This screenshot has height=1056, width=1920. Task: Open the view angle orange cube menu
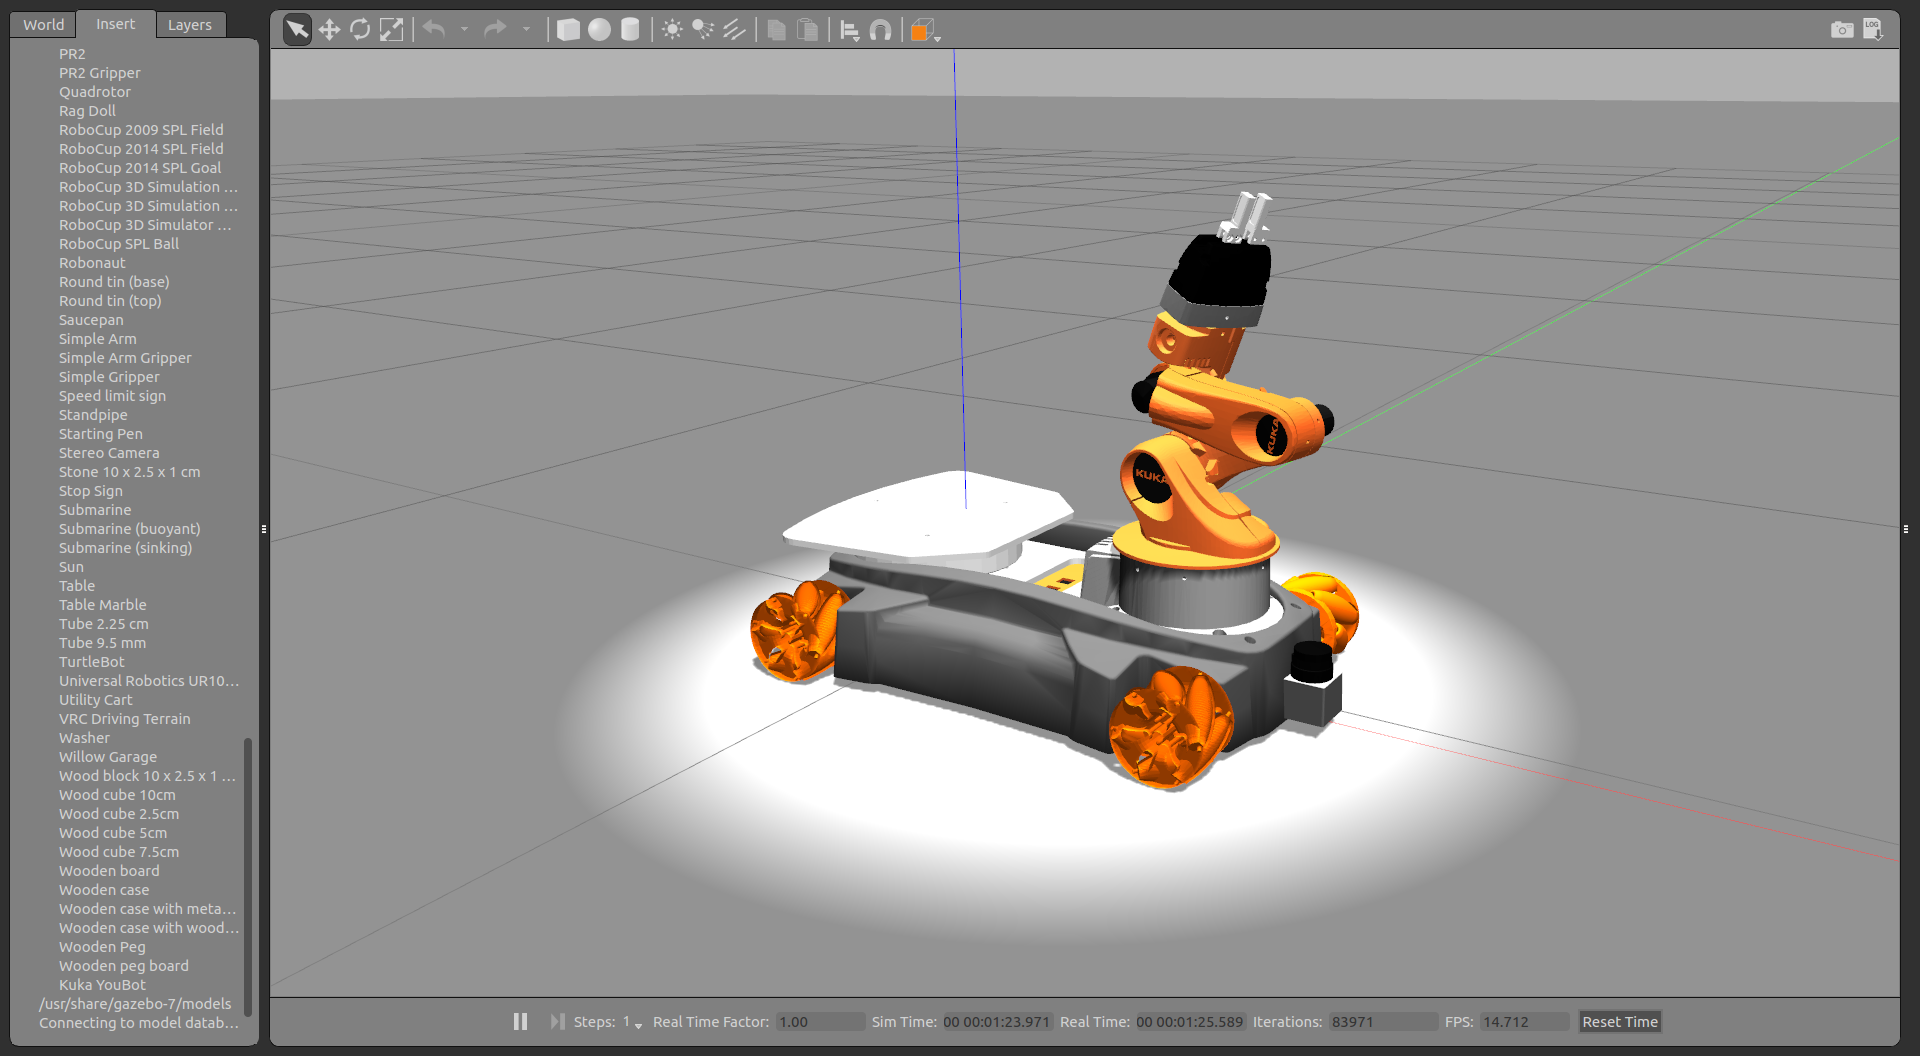[x=924, y=31]
